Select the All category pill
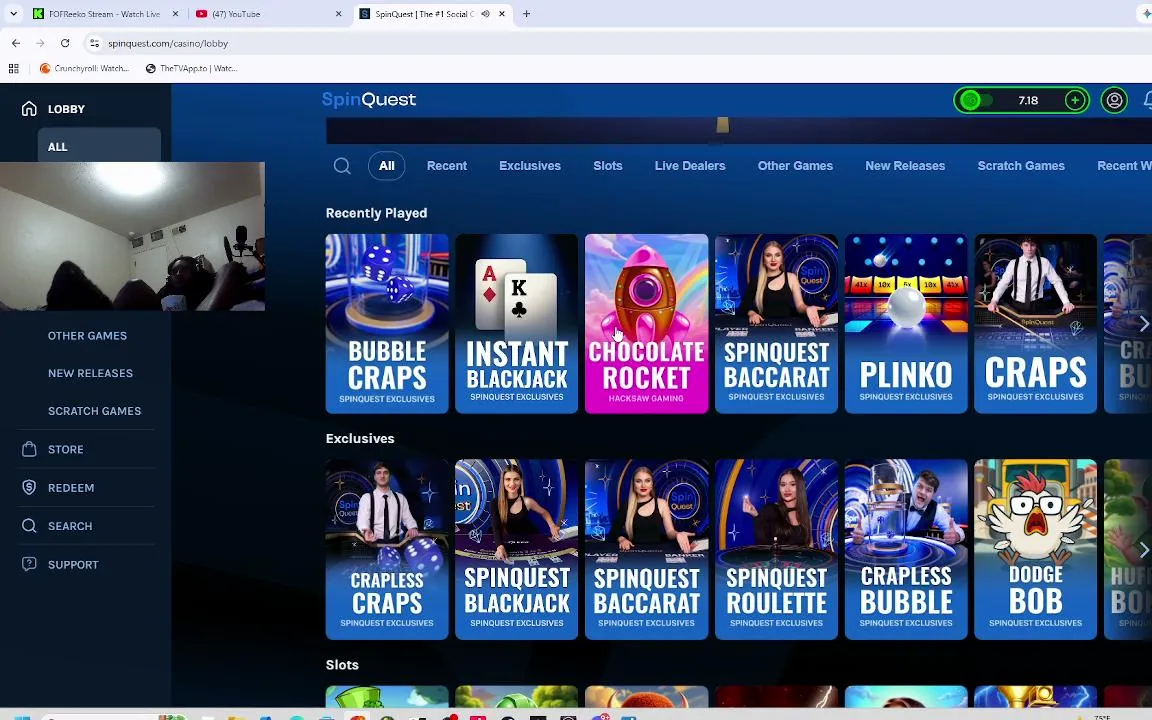The height and width of the screenshot is (720, 1152). 386,166
